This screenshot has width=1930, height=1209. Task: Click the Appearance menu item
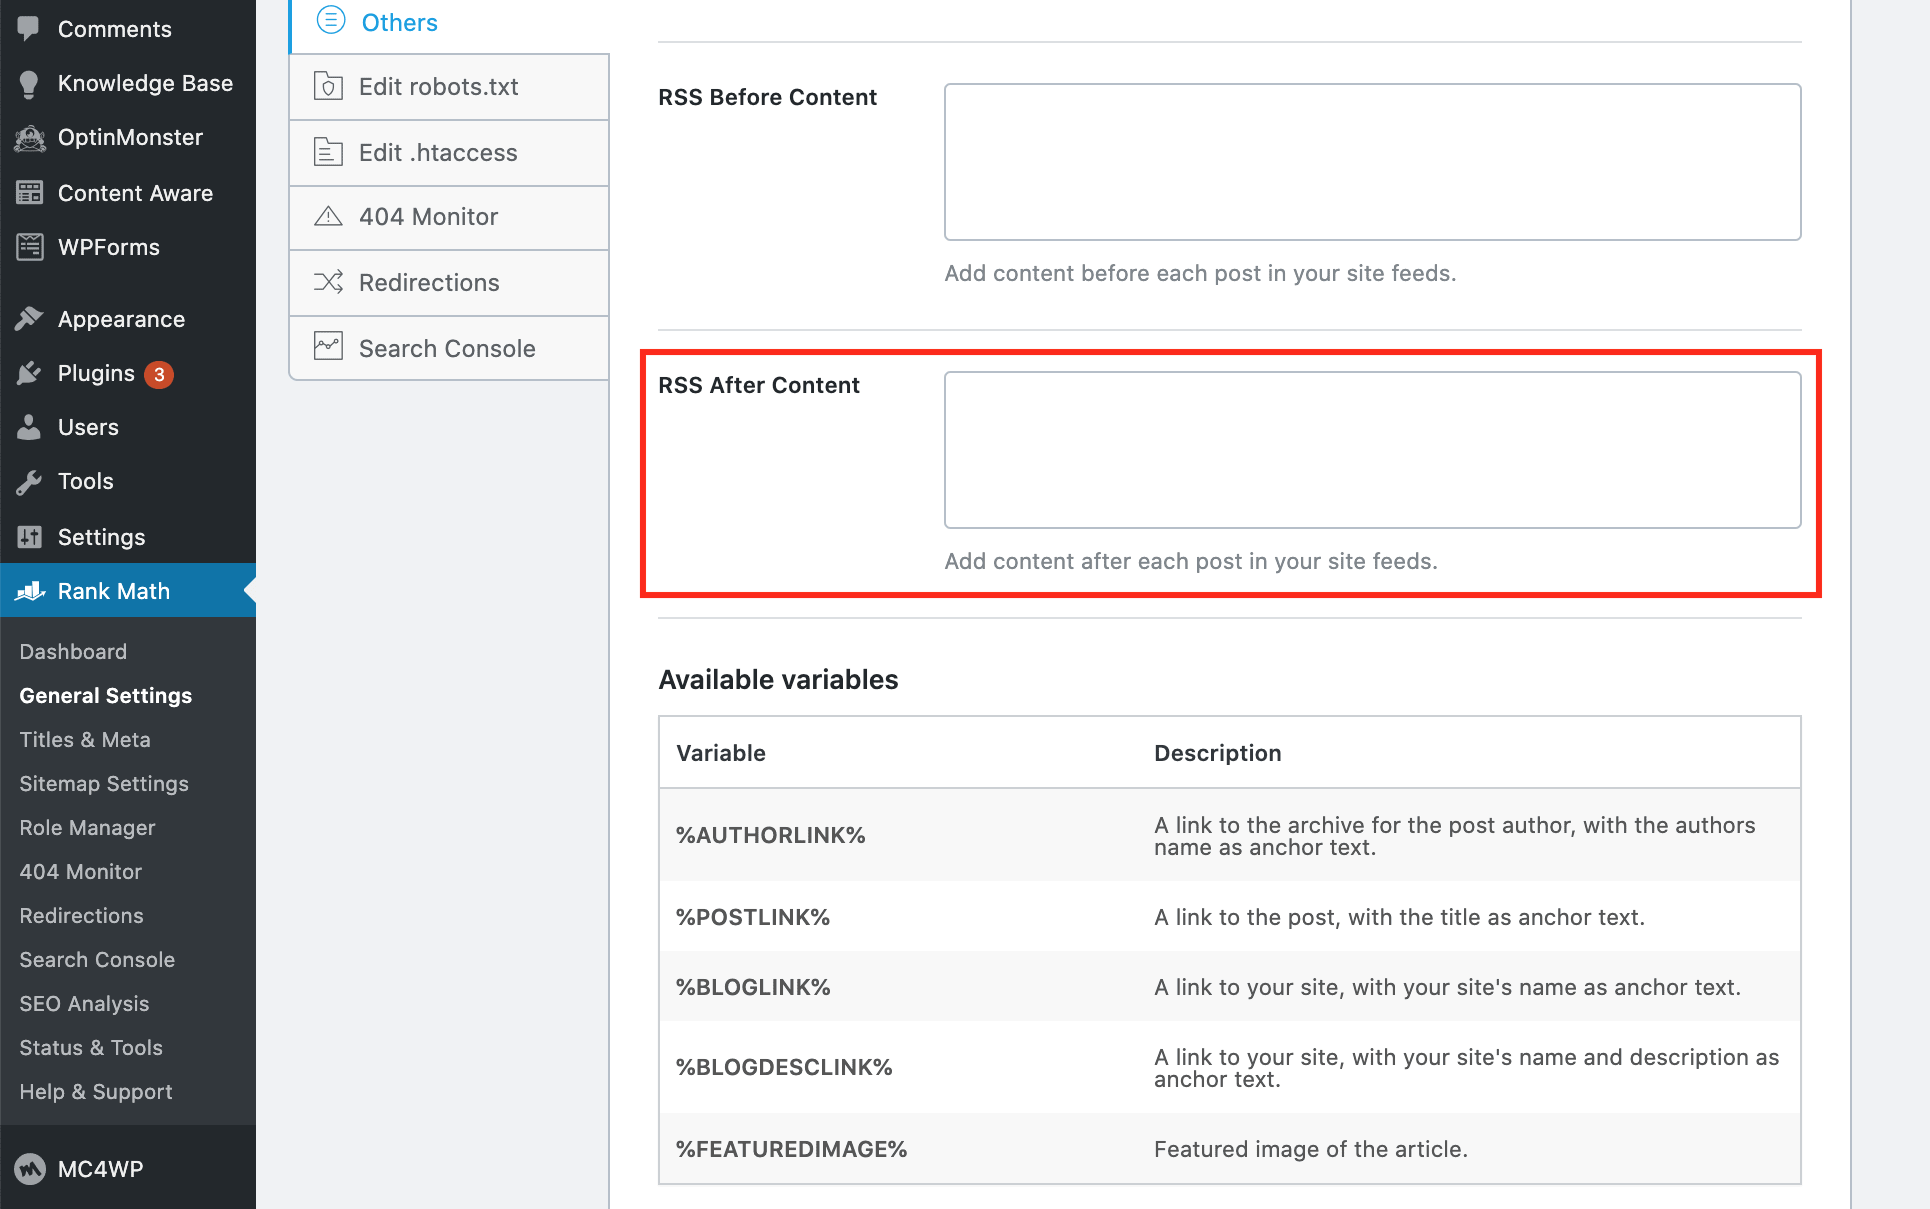(120, 319)
